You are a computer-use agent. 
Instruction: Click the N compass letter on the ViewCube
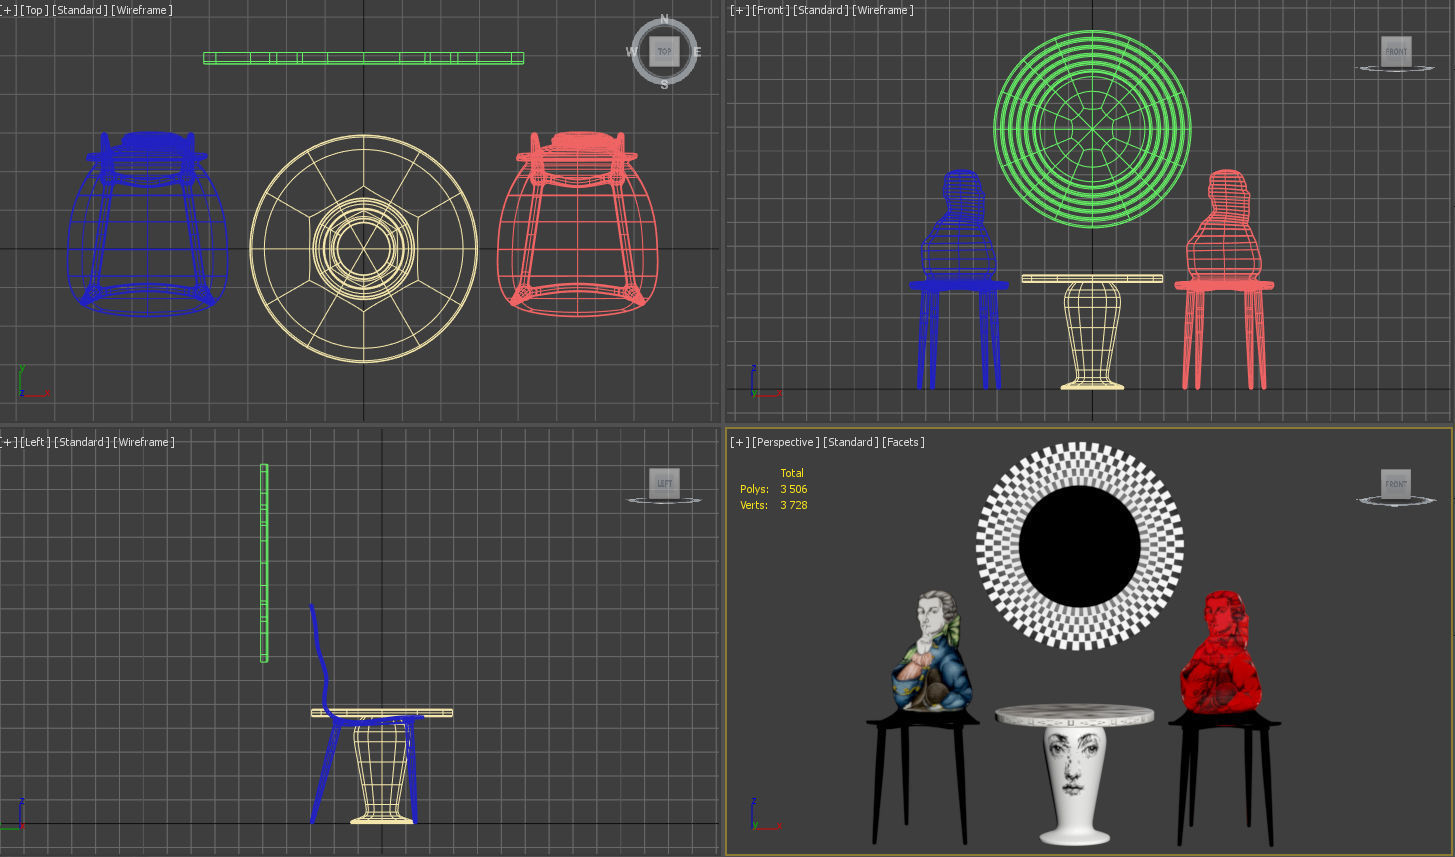click(664, 20)
